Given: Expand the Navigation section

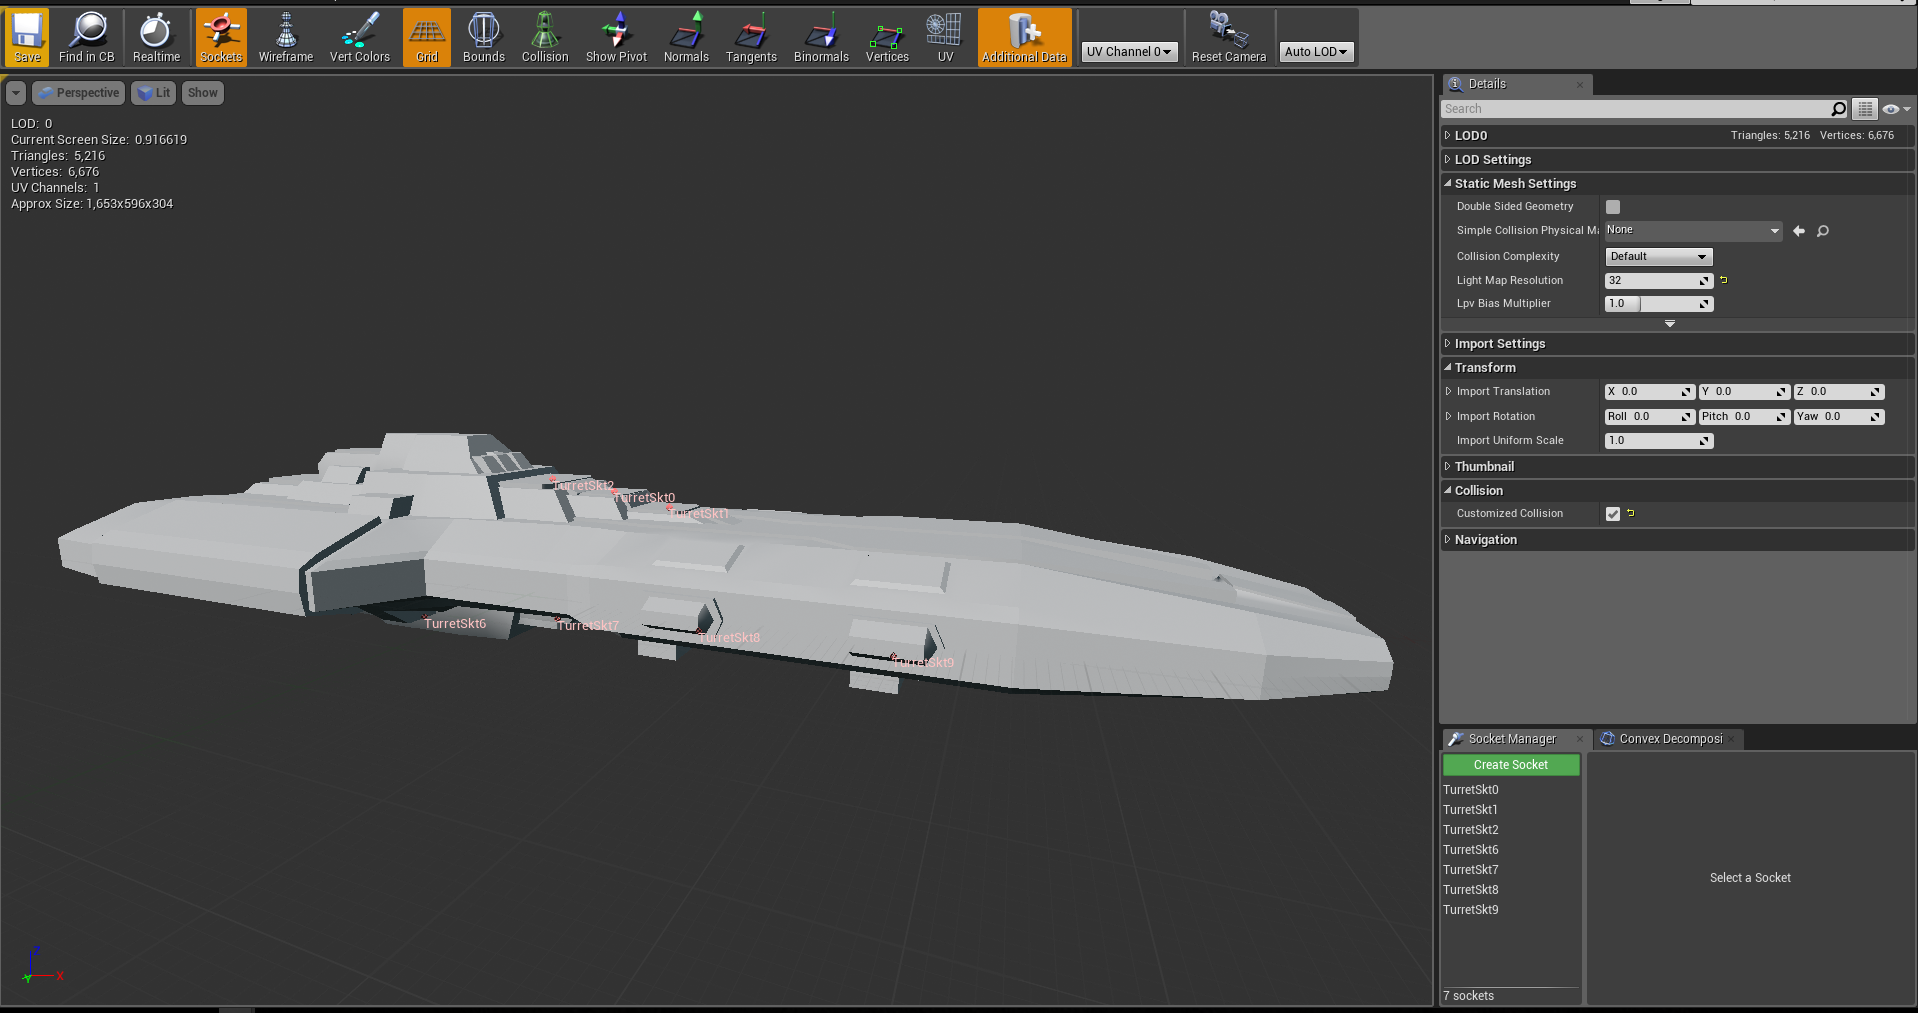Looking at the screenshot, I should (x=1447, y=539).
